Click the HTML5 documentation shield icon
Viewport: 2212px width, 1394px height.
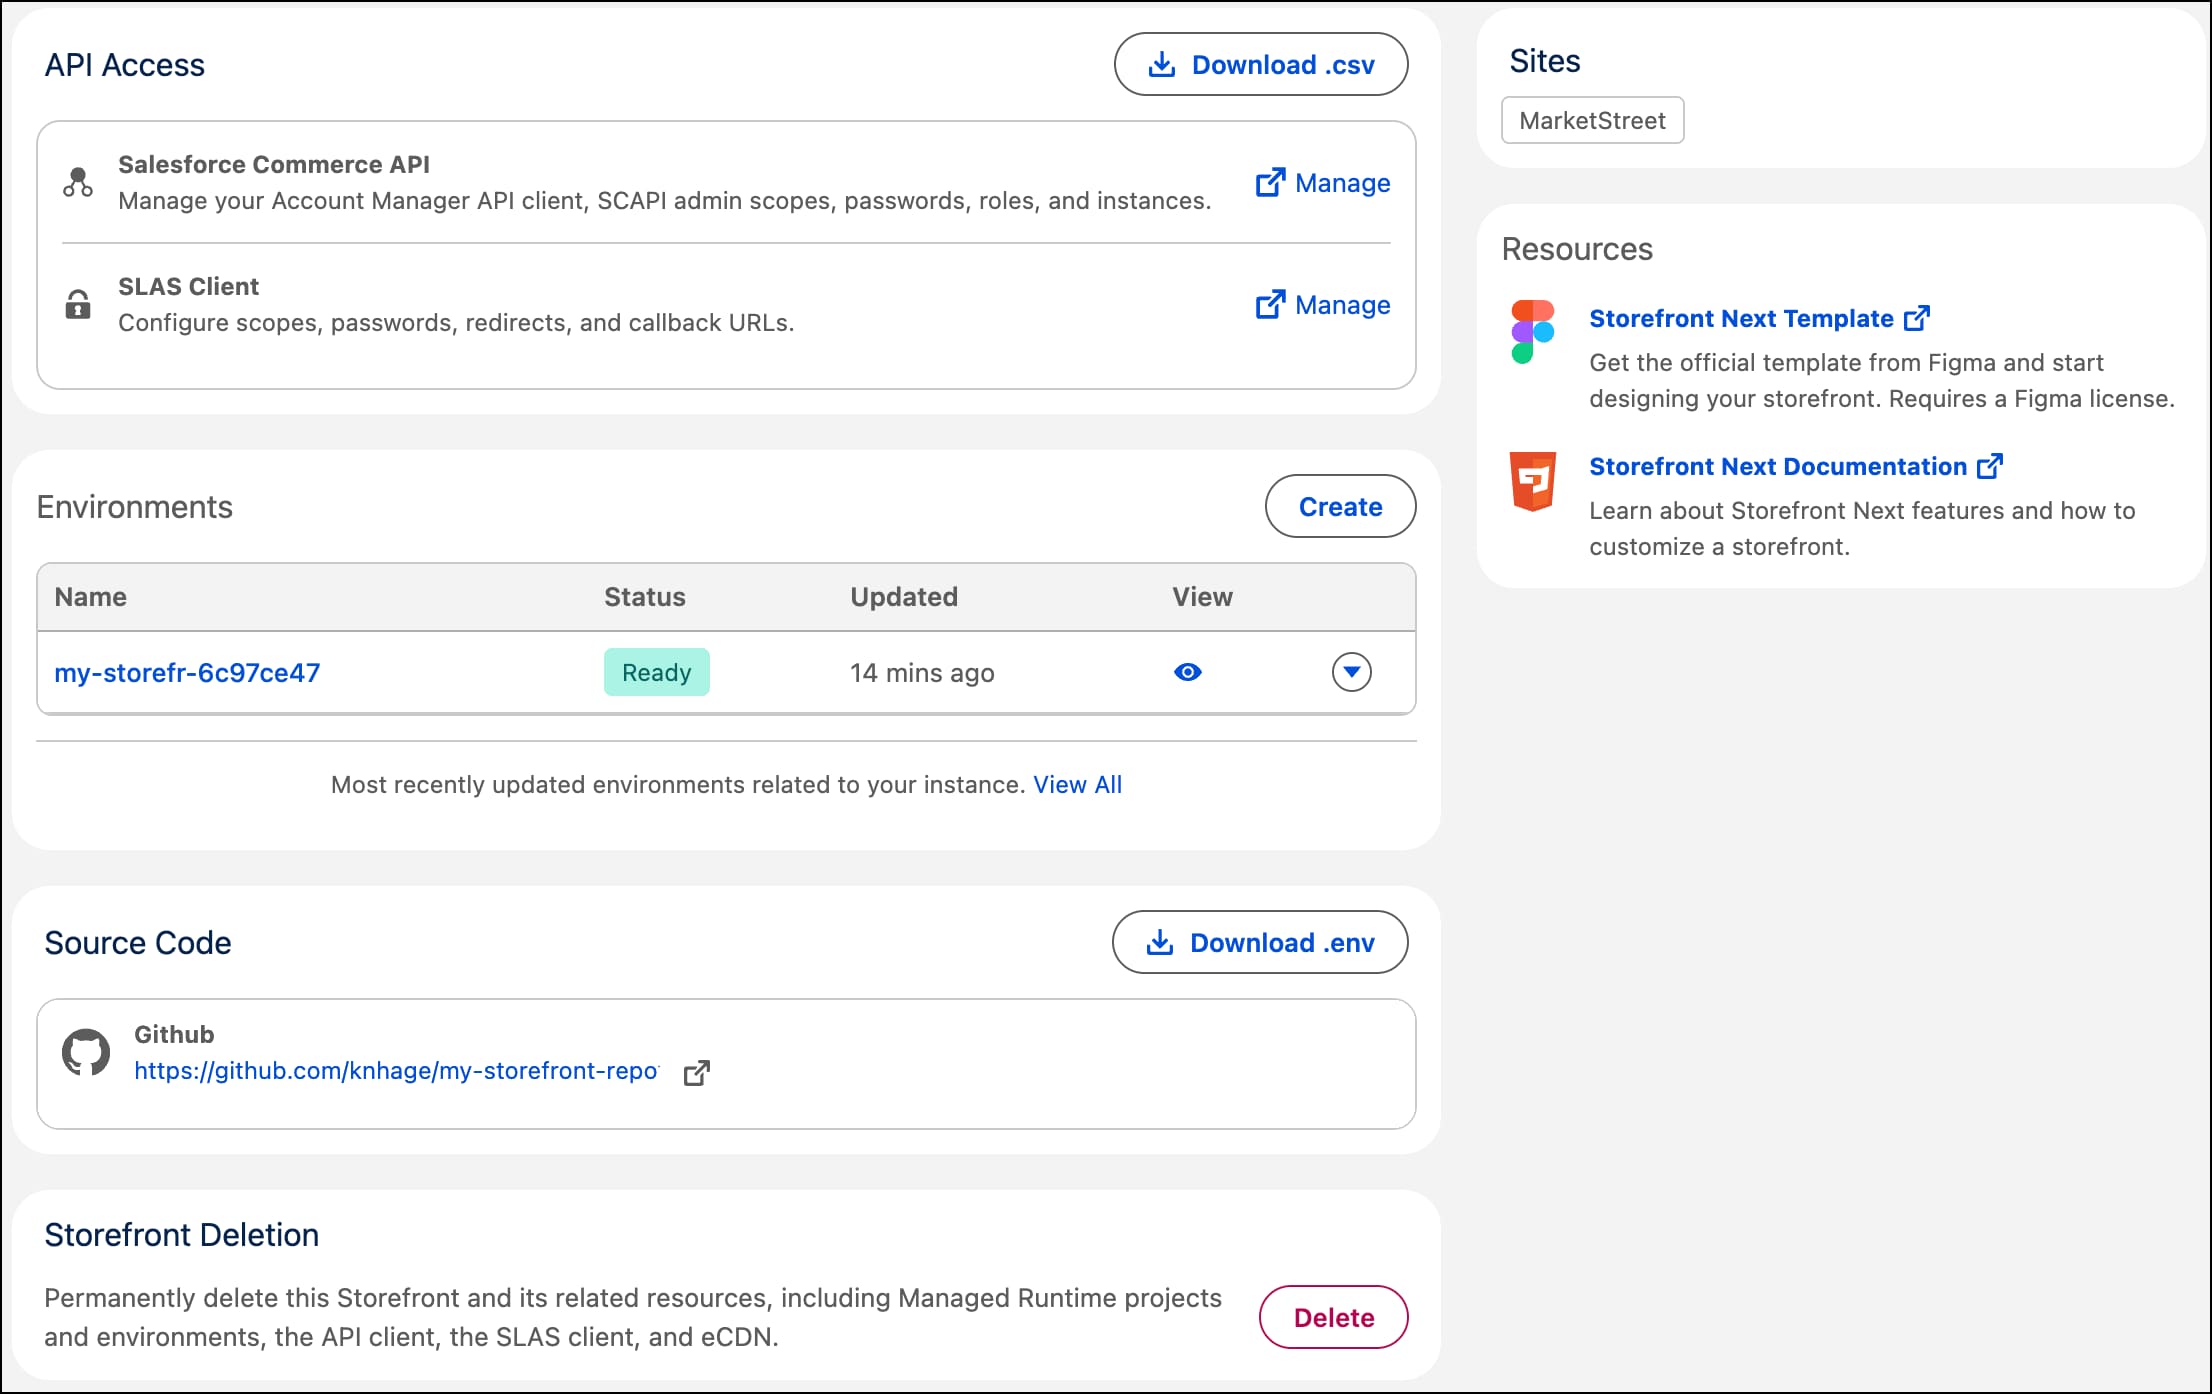click(x=1533, y=481)
